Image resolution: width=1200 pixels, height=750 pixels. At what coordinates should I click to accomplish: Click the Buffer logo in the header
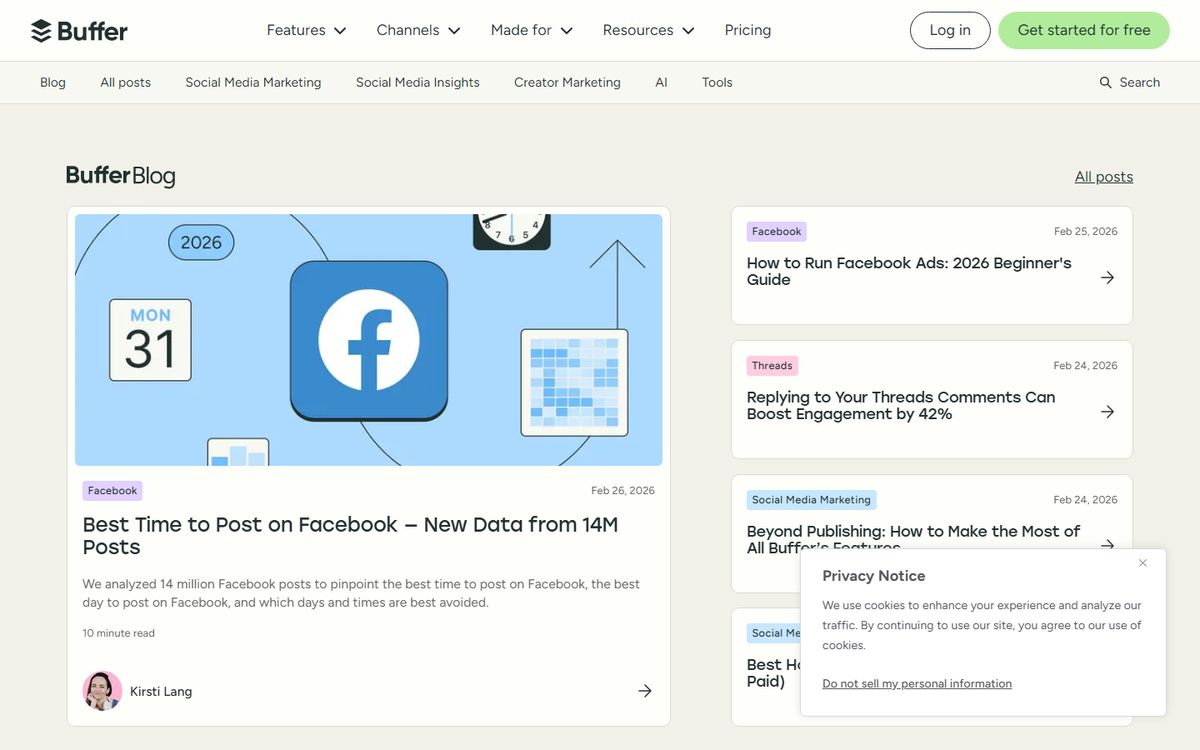point(79,31)
